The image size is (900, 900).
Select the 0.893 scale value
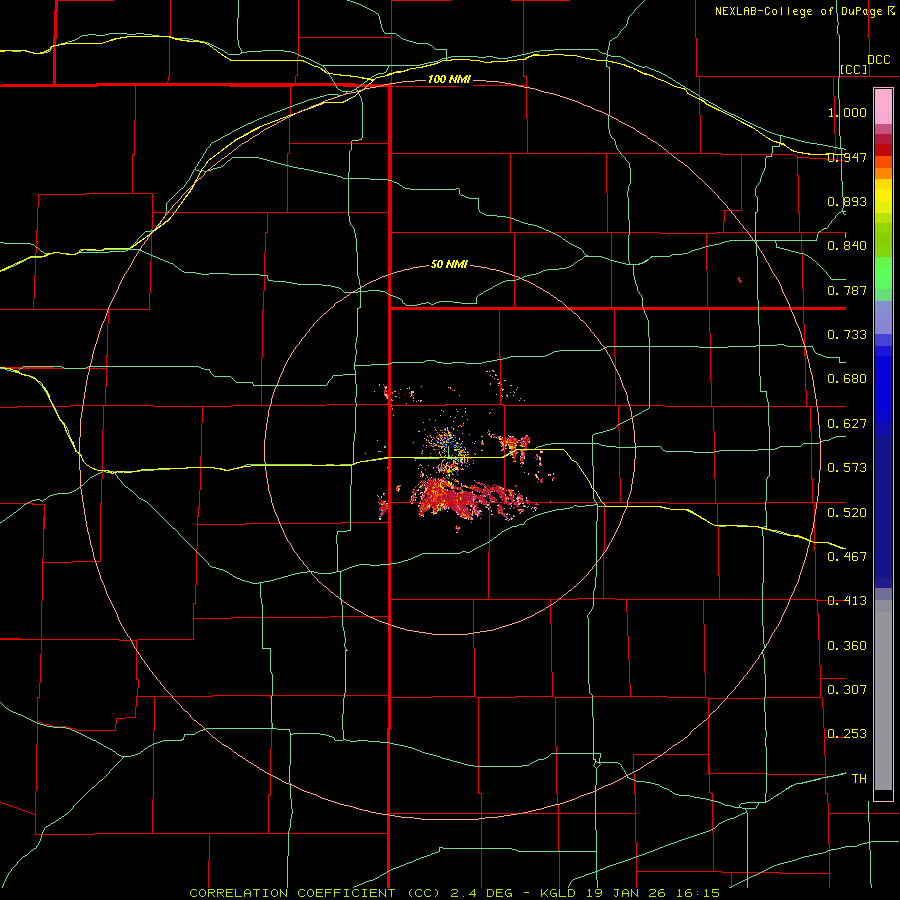[x=847, y=201]
